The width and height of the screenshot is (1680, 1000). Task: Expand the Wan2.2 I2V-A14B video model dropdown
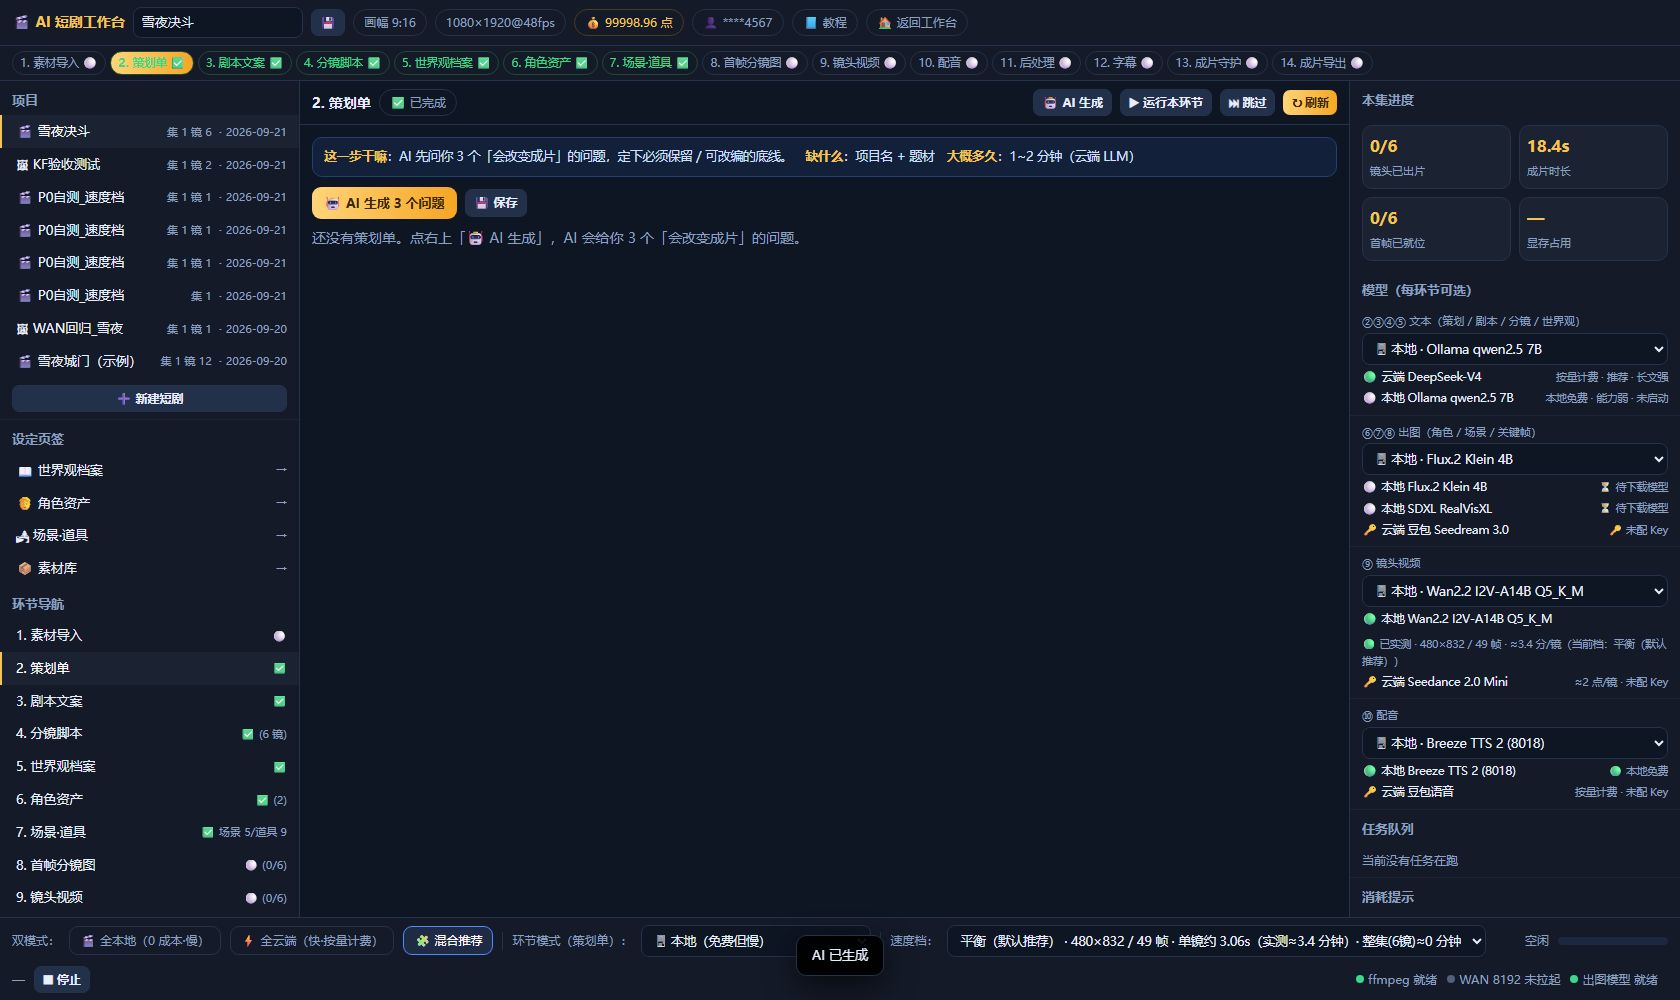pyautogui.click(x=1514, y=591)
